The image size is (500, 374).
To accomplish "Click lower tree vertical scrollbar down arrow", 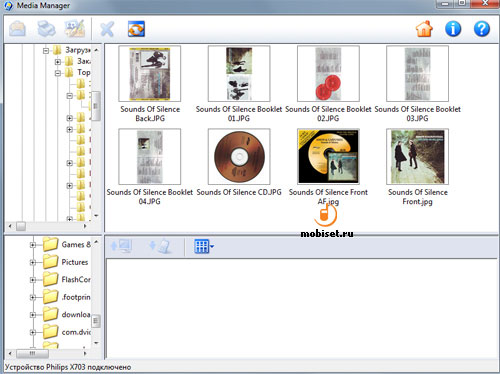I will tap(96, 343).
